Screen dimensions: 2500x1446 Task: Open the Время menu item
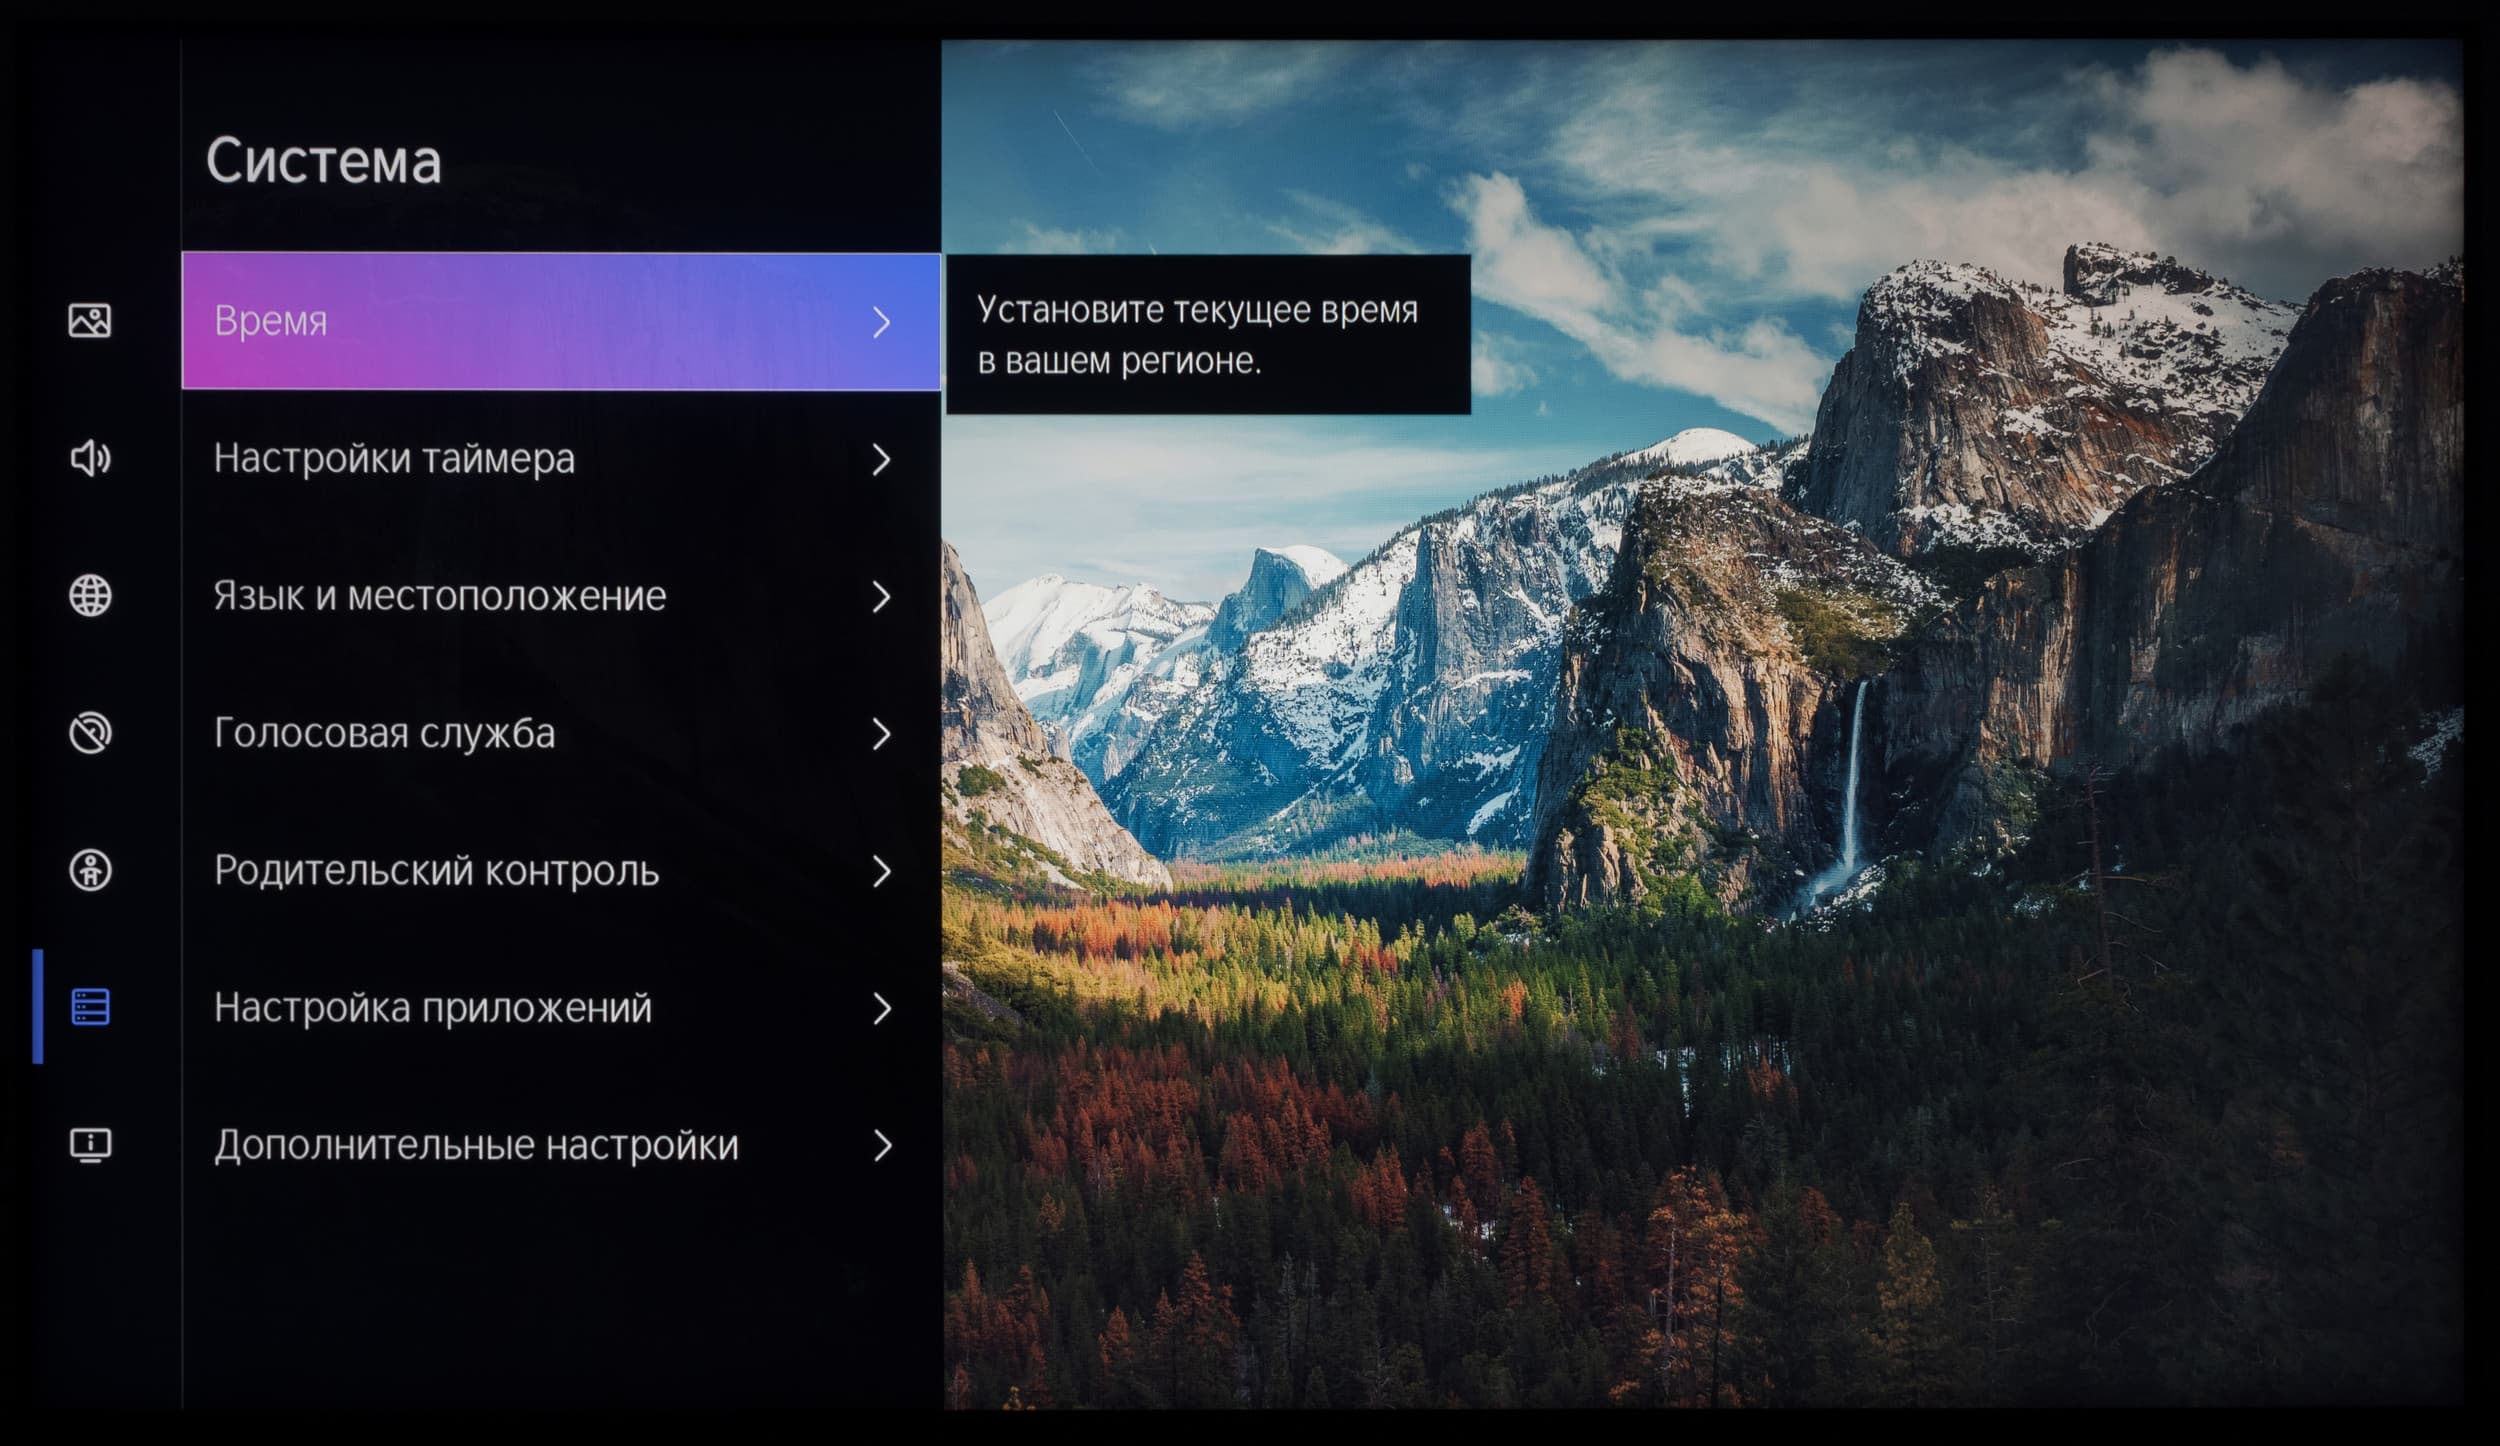271,321
